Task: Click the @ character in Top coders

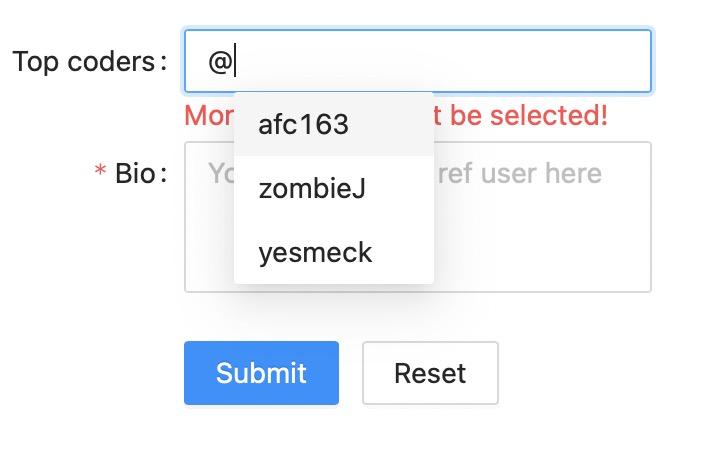Action: pyautogui.click(x=220, y=62)
